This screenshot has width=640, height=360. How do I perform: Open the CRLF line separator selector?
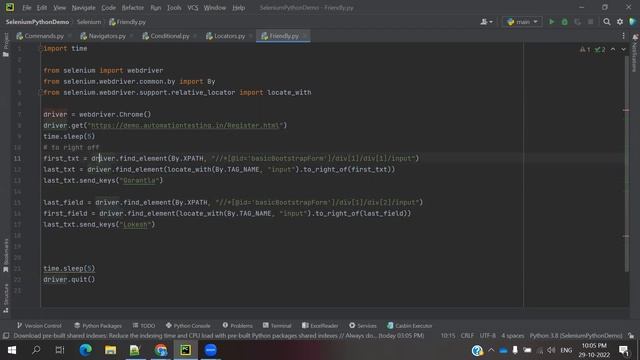pos(467,336)
